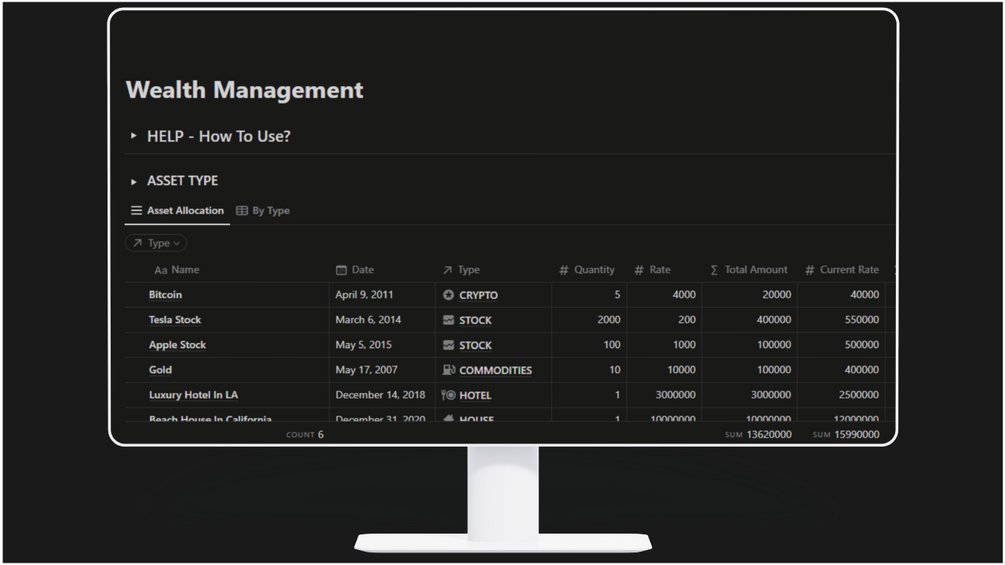Click the stock chart icon in Tesla row
Viewport: 1005px width, 565px height.
(449, 320)
